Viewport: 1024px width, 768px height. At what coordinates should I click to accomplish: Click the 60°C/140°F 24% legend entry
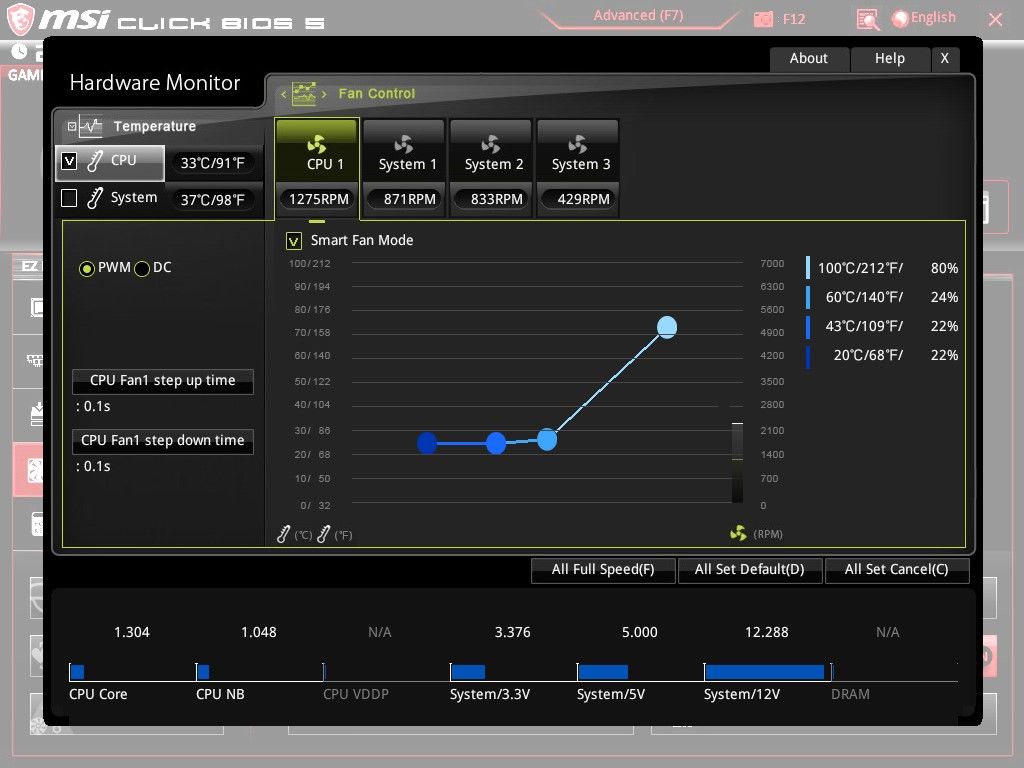(x=882, y=297)
